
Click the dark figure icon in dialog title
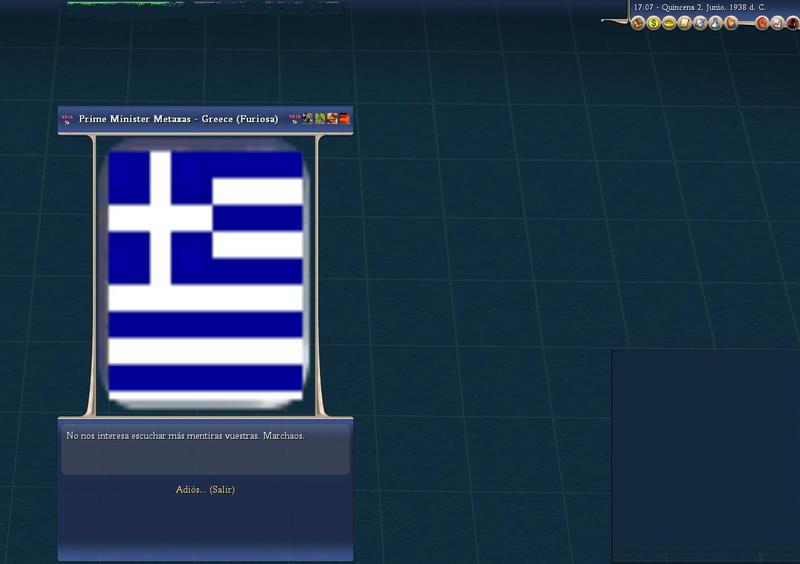coord(308,118)
